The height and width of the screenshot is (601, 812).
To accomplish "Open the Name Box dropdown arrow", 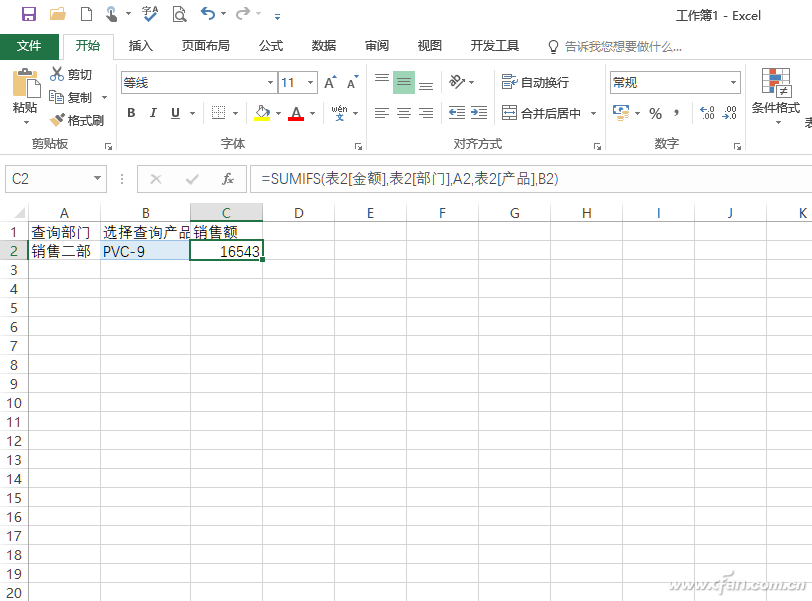I will 97,179.
